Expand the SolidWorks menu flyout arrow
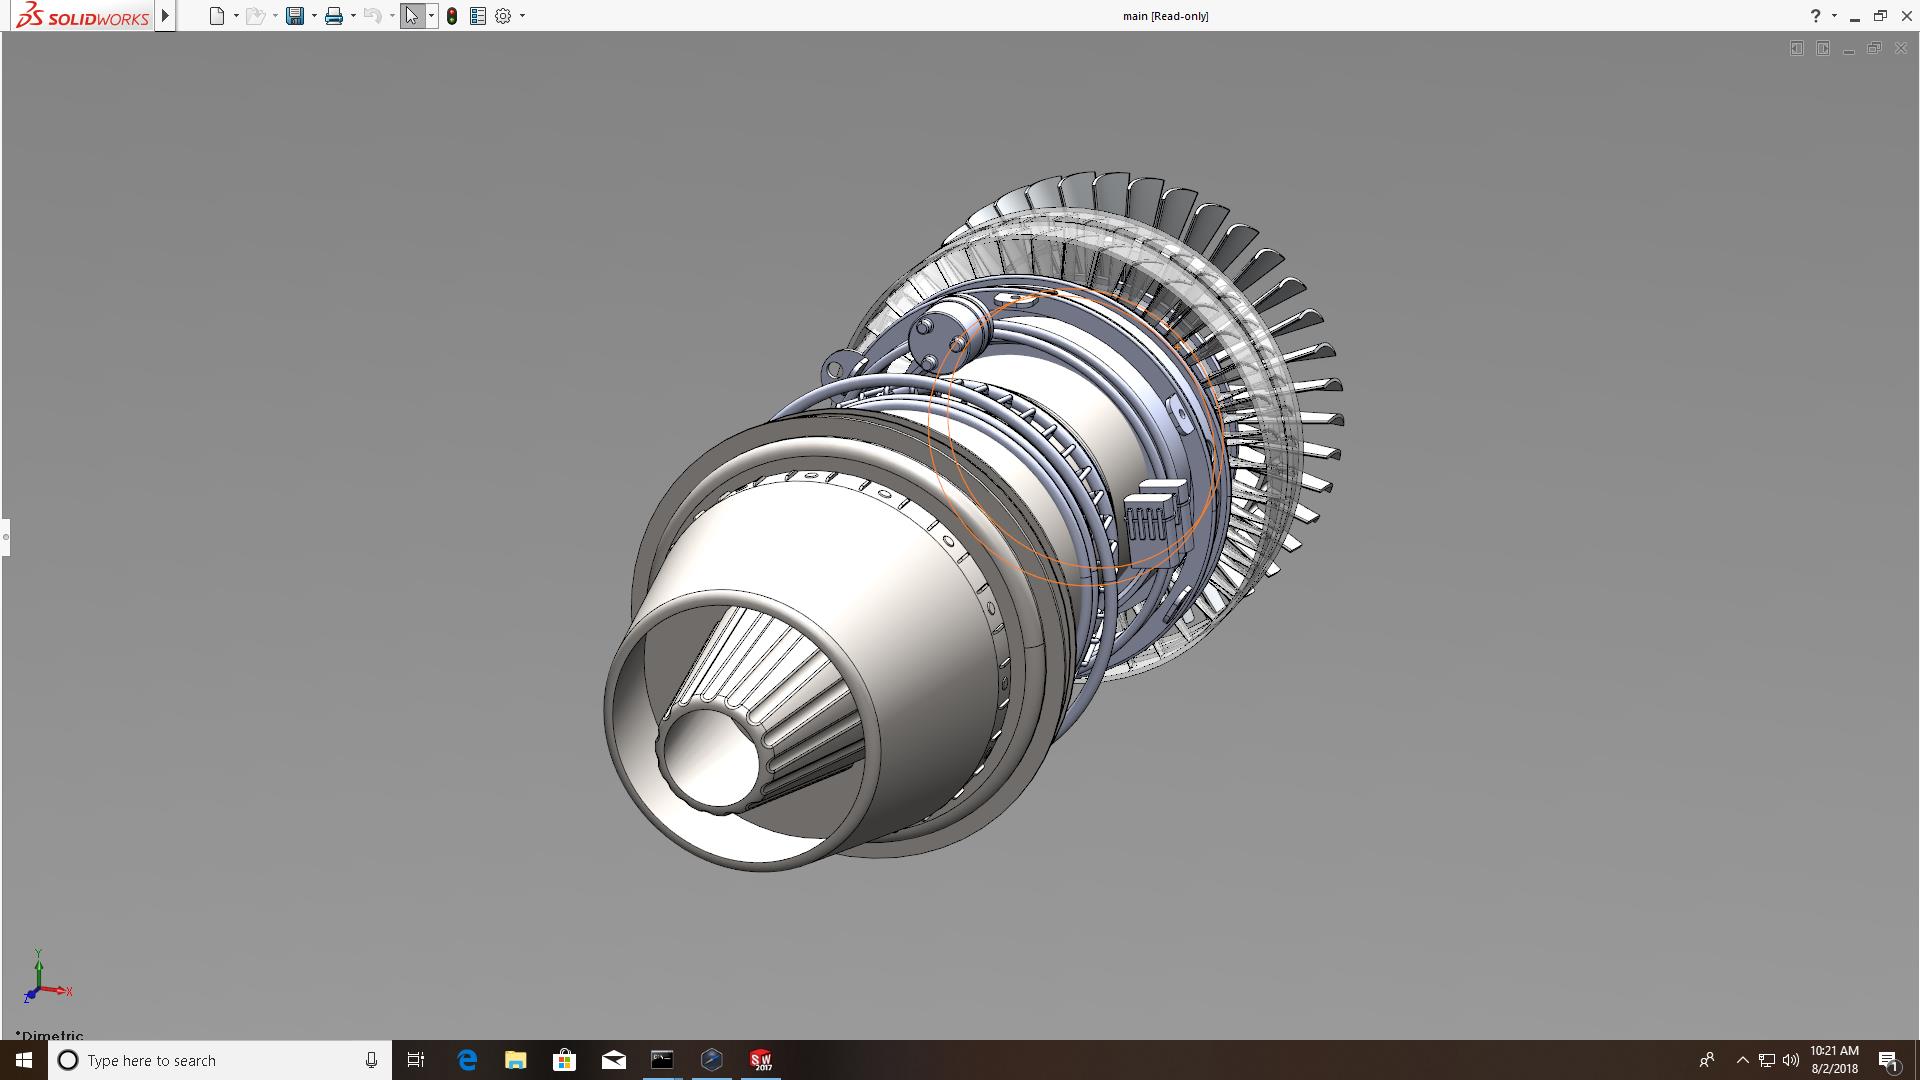The width and height of the screenshot is (1920, 1080). pos(165,16)
